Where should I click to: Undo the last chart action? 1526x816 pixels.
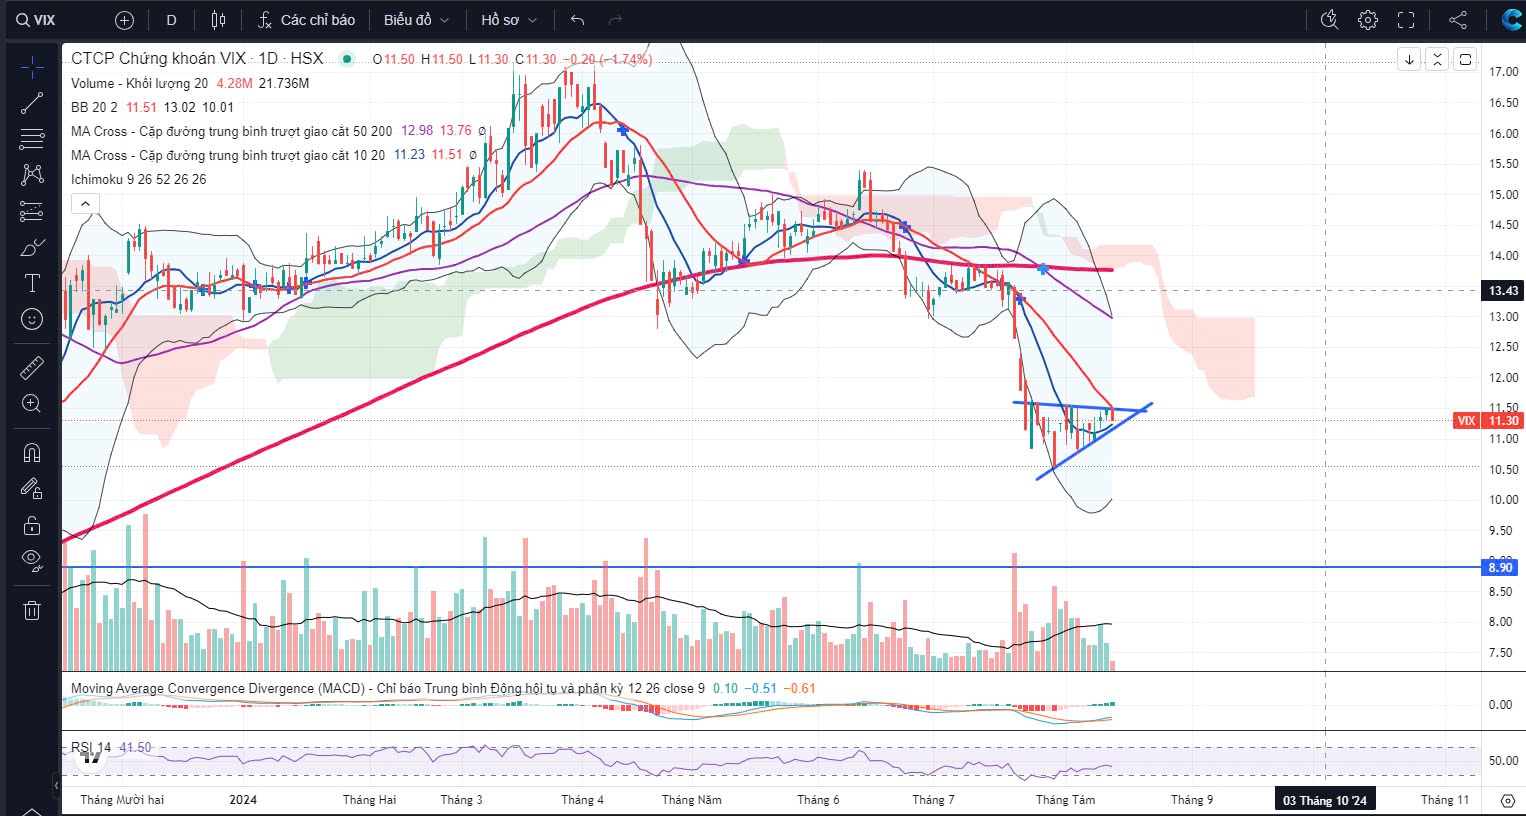577,20
